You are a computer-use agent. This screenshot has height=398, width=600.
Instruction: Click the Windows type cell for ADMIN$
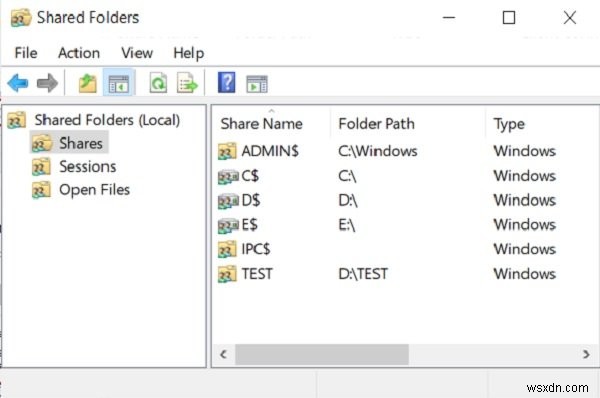[x=525, y=151]
